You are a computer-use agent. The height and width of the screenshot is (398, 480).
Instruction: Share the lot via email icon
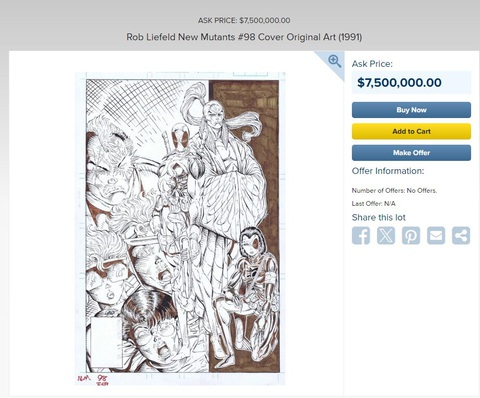(436, 236)
